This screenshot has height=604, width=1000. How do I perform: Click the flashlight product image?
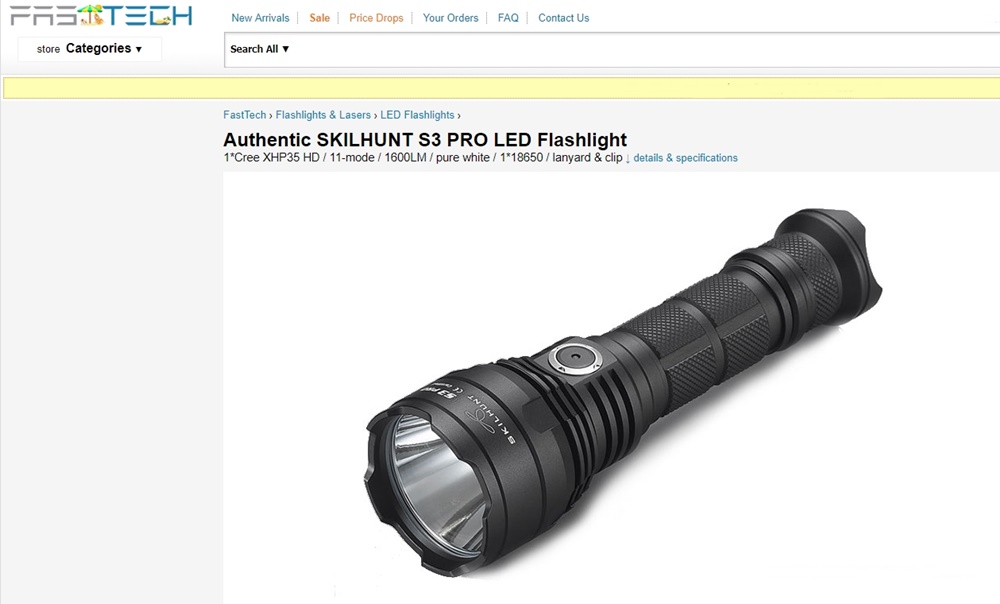coord(622,389)
